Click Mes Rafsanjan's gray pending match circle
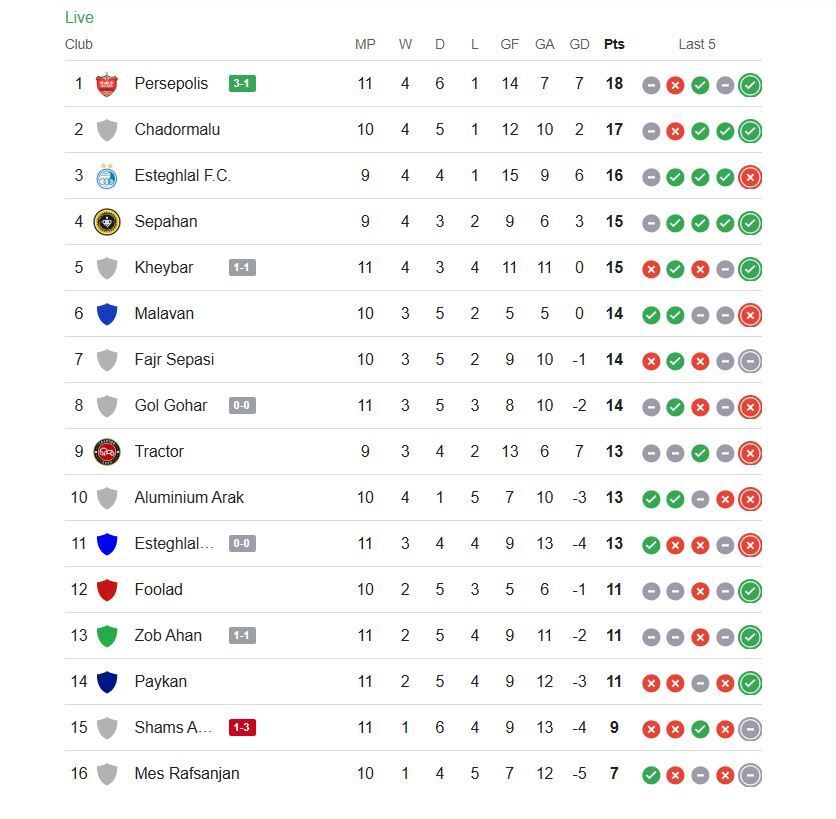836x819 pixels. 749,774
